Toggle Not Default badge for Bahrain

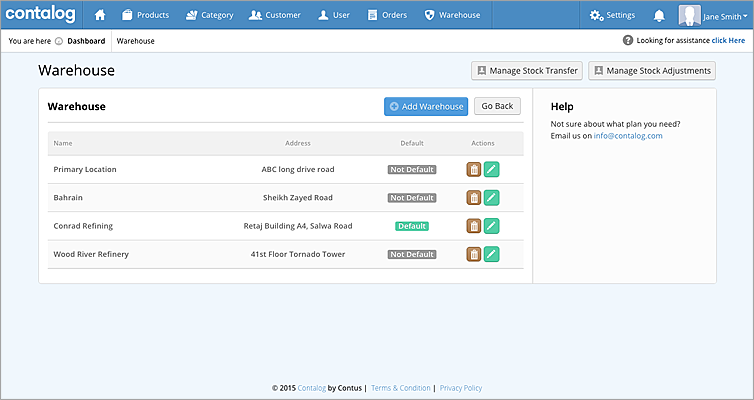412,198
